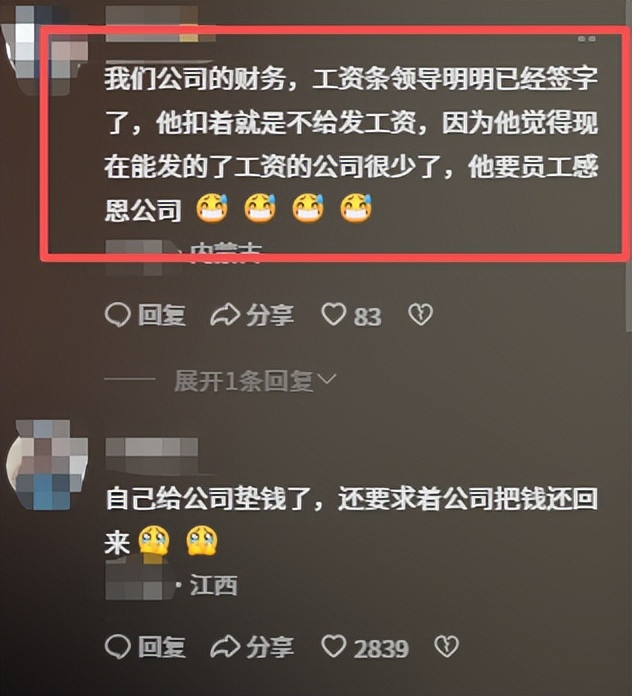This screenshot has height=696, width=632.
Task: Open the more-options dots in highlighted comment
Action: [x=587, y=40]
